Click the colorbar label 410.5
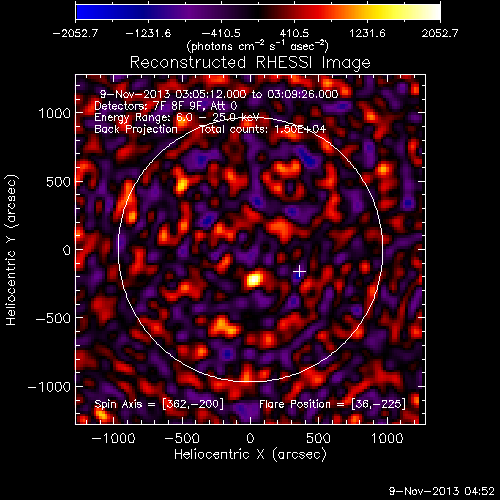The image size is (500, 500). (294, 33)
